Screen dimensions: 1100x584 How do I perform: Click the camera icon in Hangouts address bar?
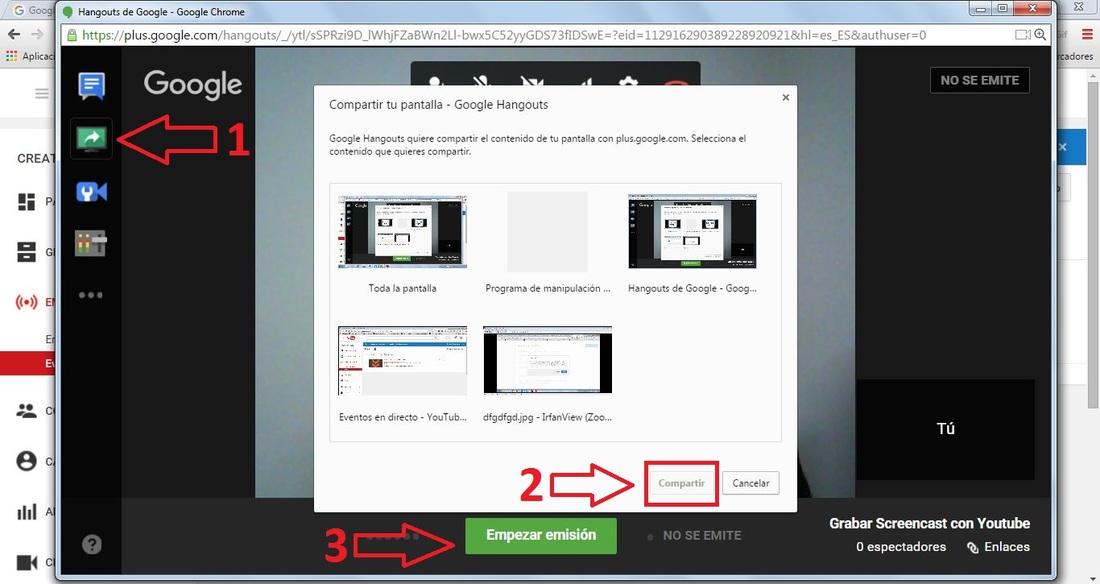click(x=1022, y=34)
